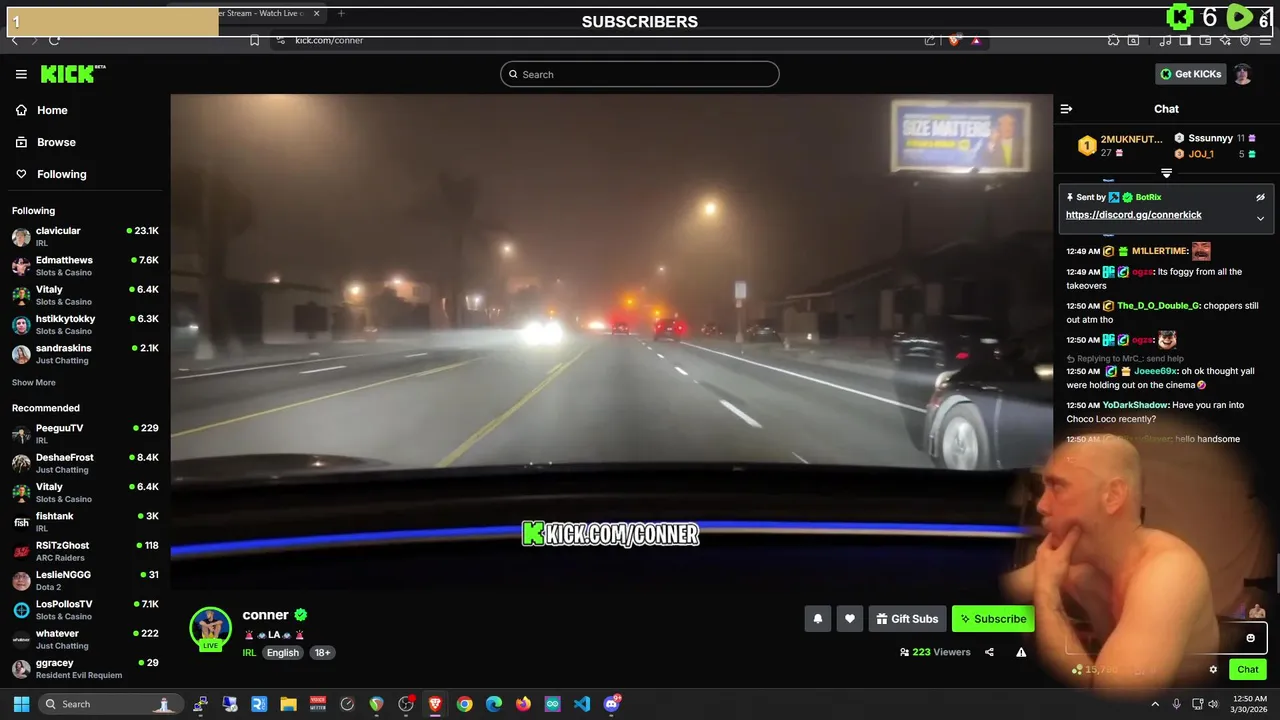1280x720 pixels.
Task: Click browser bookmark icon
Action: (254, 40)
